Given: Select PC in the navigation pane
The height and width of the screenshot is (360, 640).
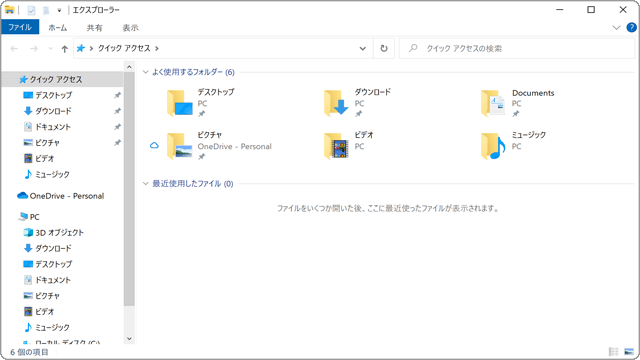Looking at the screenshot, I should [x=34, y=217].
